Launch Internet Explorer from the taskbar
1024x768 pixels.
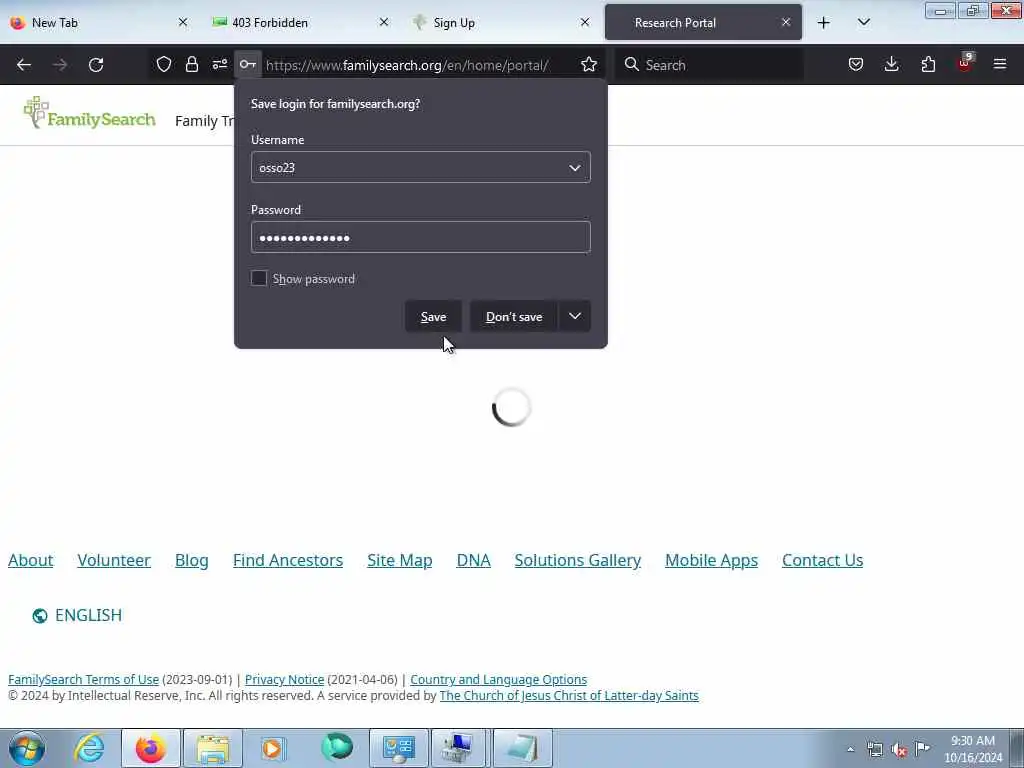[89, 748]
